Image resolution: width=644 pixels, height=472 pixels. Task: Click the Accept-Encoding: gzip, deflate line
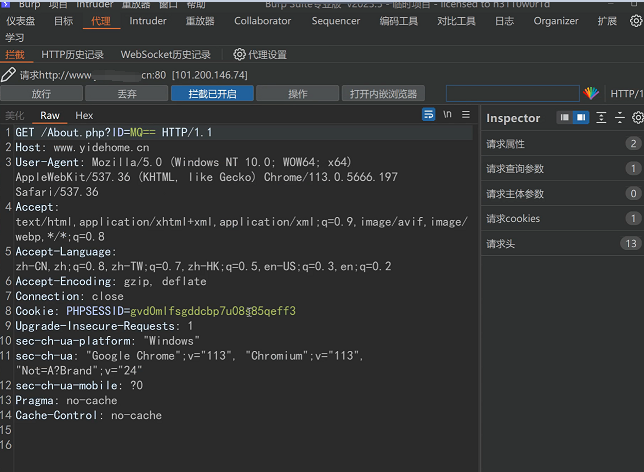[111, 281]
